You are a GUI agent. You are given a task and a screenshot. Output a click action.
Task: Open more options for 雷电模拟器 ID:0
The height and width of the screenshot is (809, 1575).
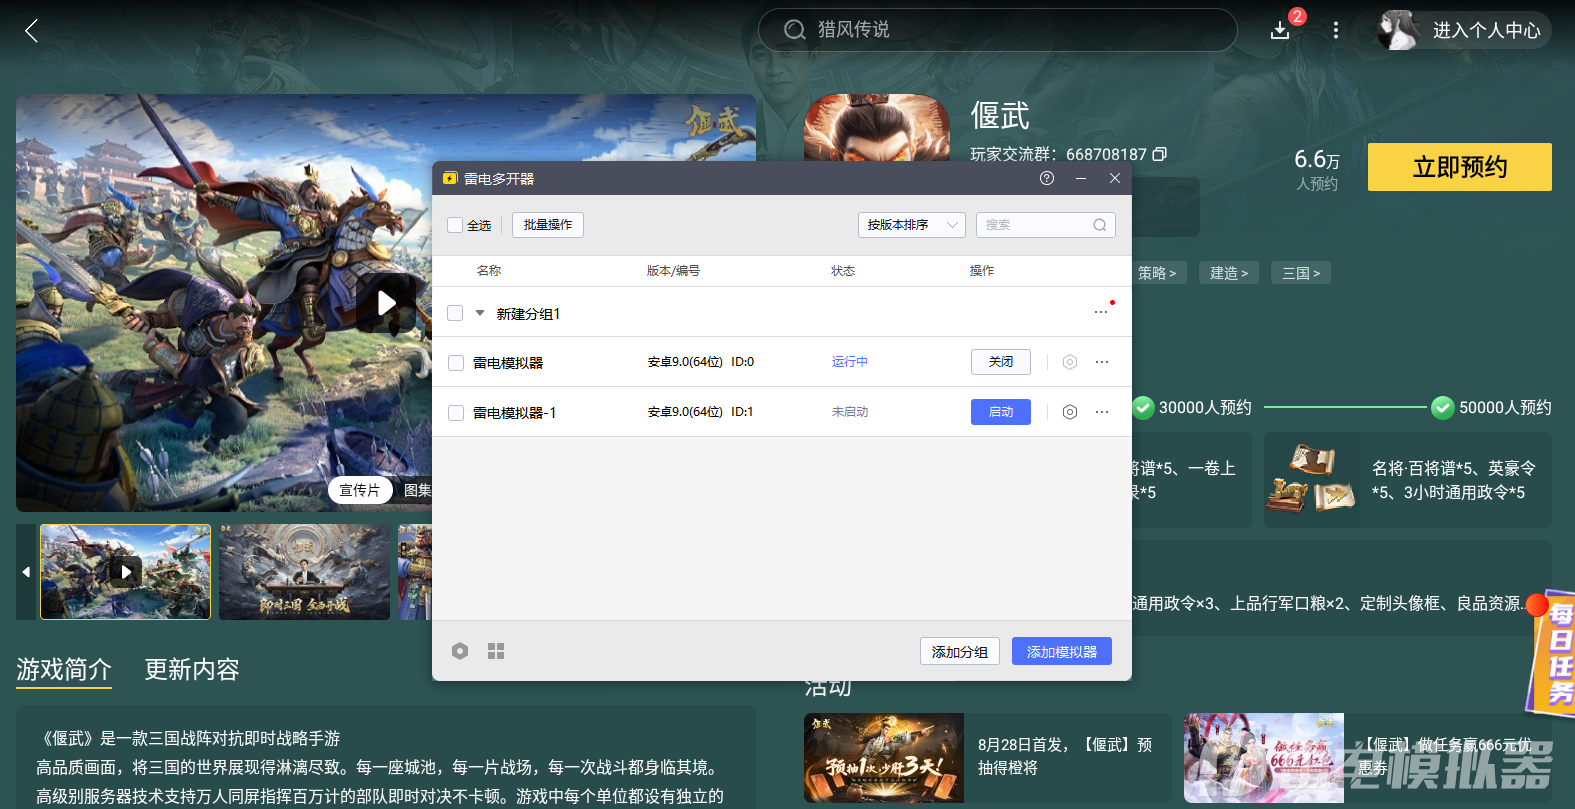pyautogui.click(x=1102, y=362)
